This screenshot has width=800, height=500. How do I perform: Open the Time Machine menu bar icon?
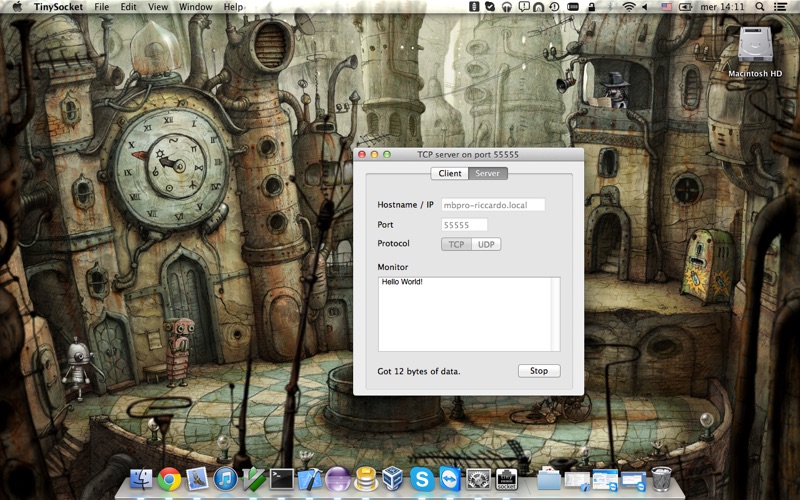(x=555, y=7)
